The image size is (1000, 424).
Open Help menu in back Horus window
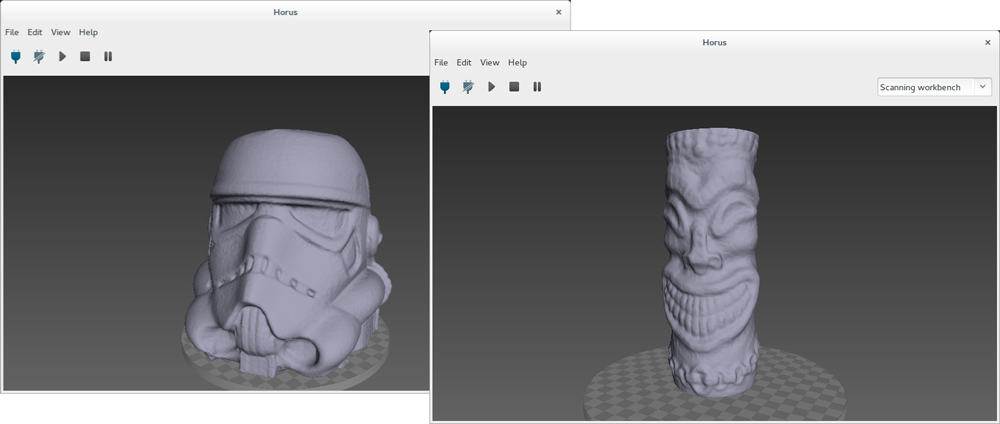(88, 32)
